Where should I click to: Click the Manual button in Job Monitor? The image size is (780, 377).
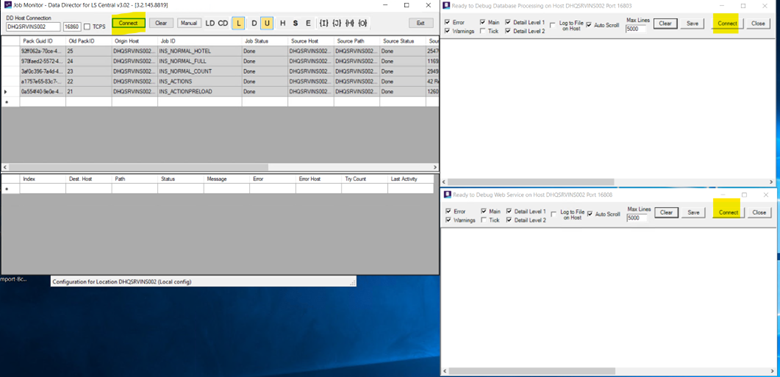click(x=189, y=23)
